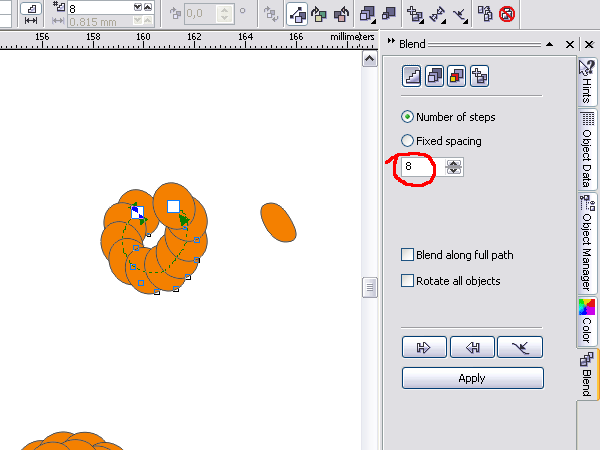Open Miscellaneous Blend Options in the toolbar
This screenshot has height=450, width=600.
[415, 15]
